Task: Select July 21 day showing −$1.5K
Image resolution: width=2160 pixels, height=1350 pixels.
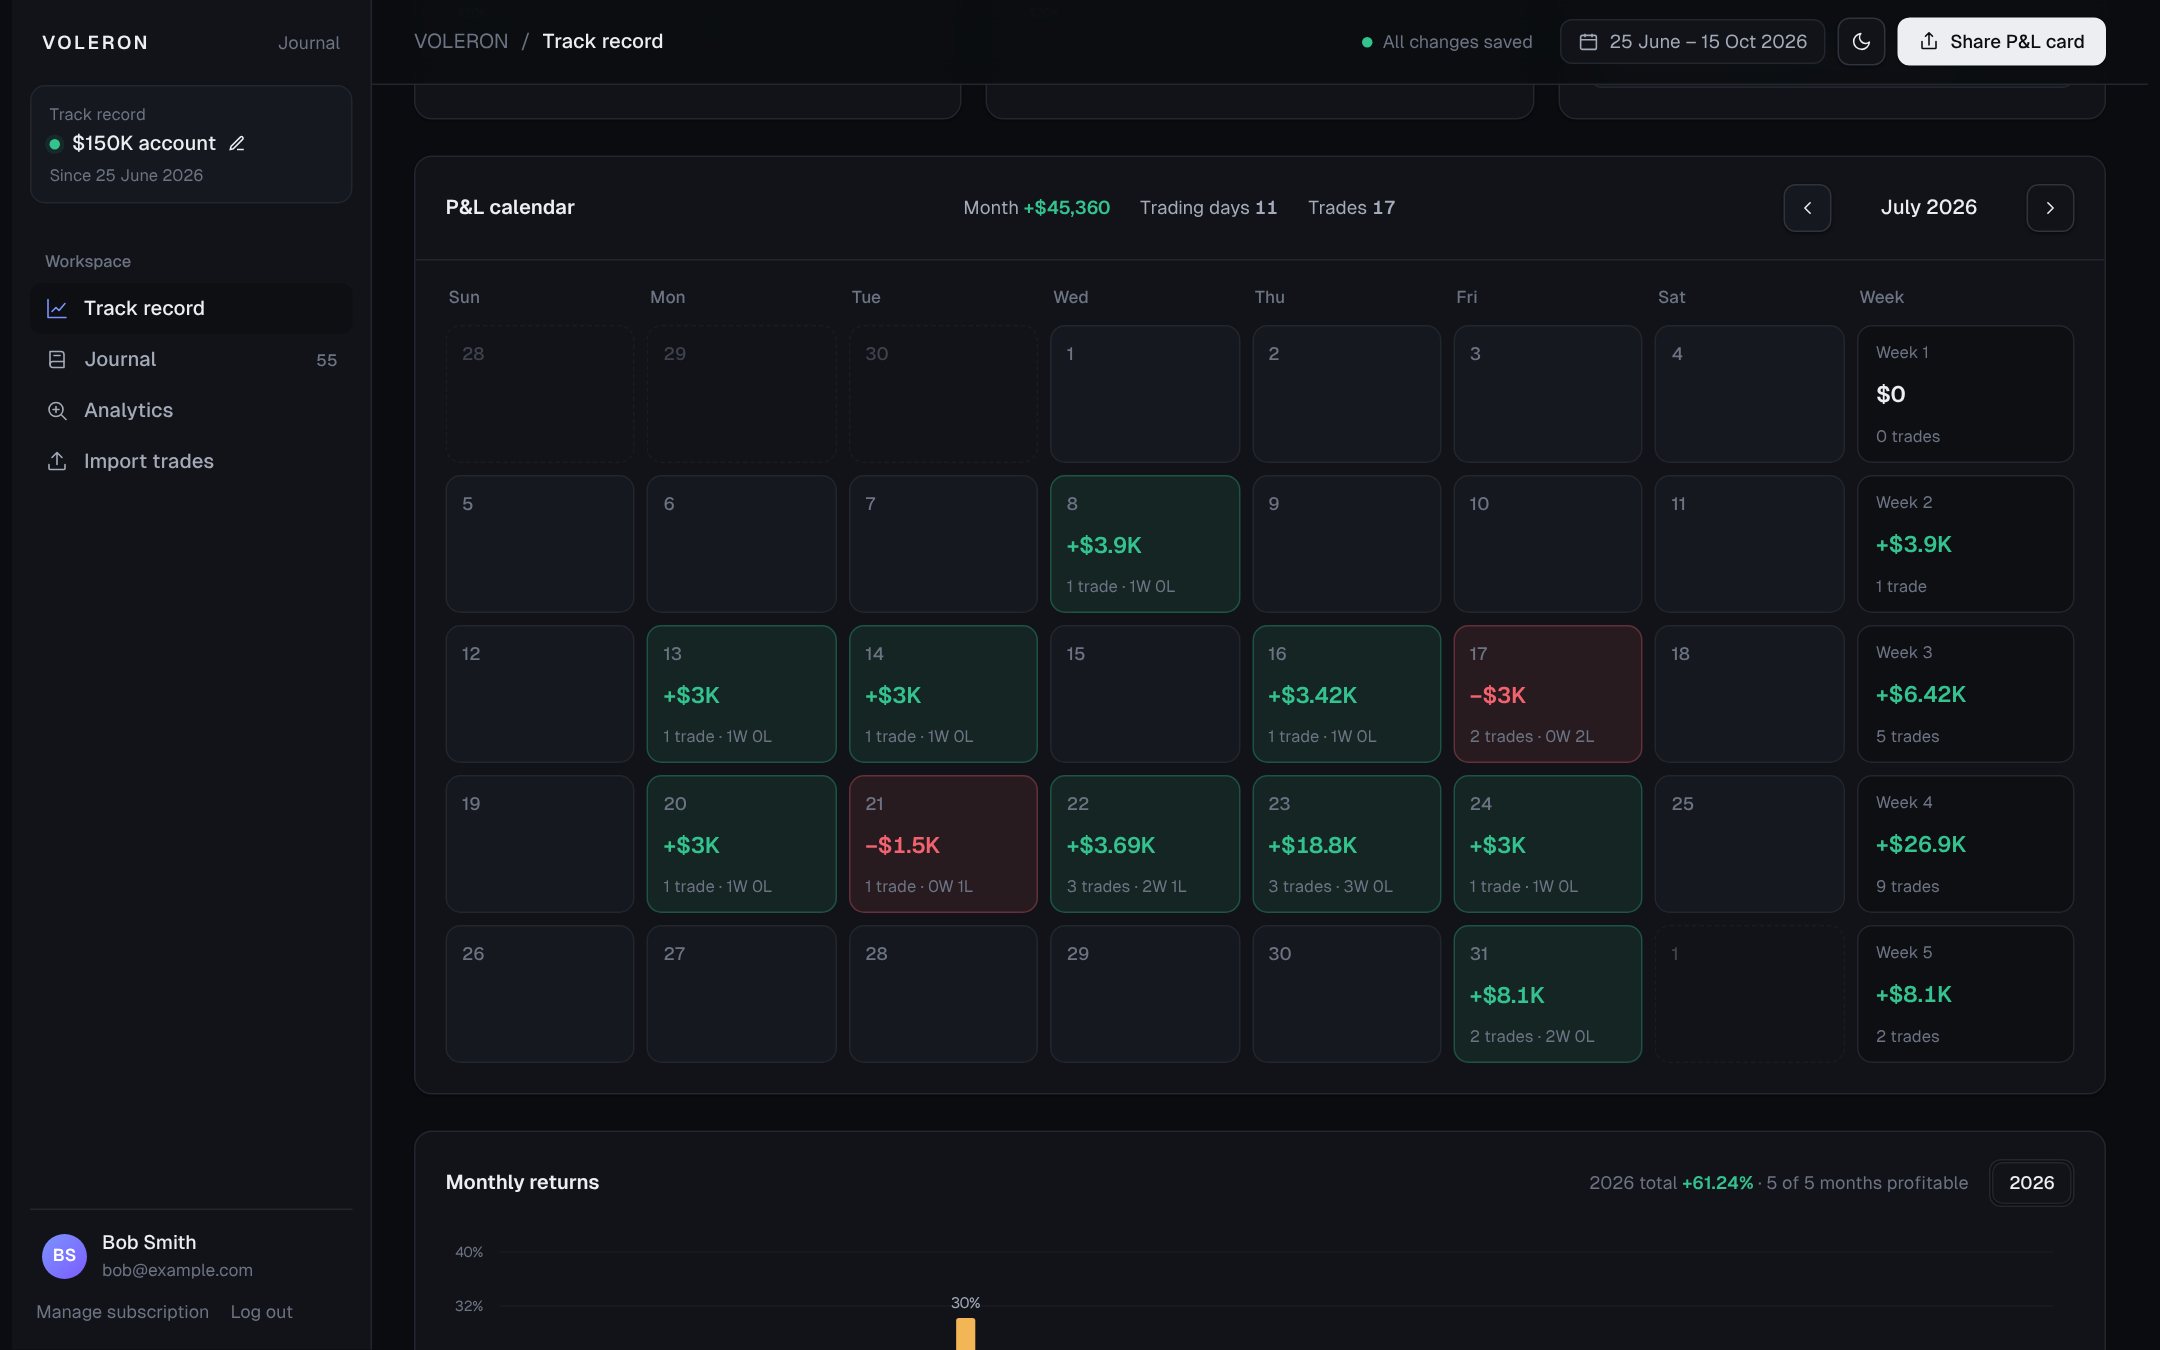Action: (x=942, y=843)
